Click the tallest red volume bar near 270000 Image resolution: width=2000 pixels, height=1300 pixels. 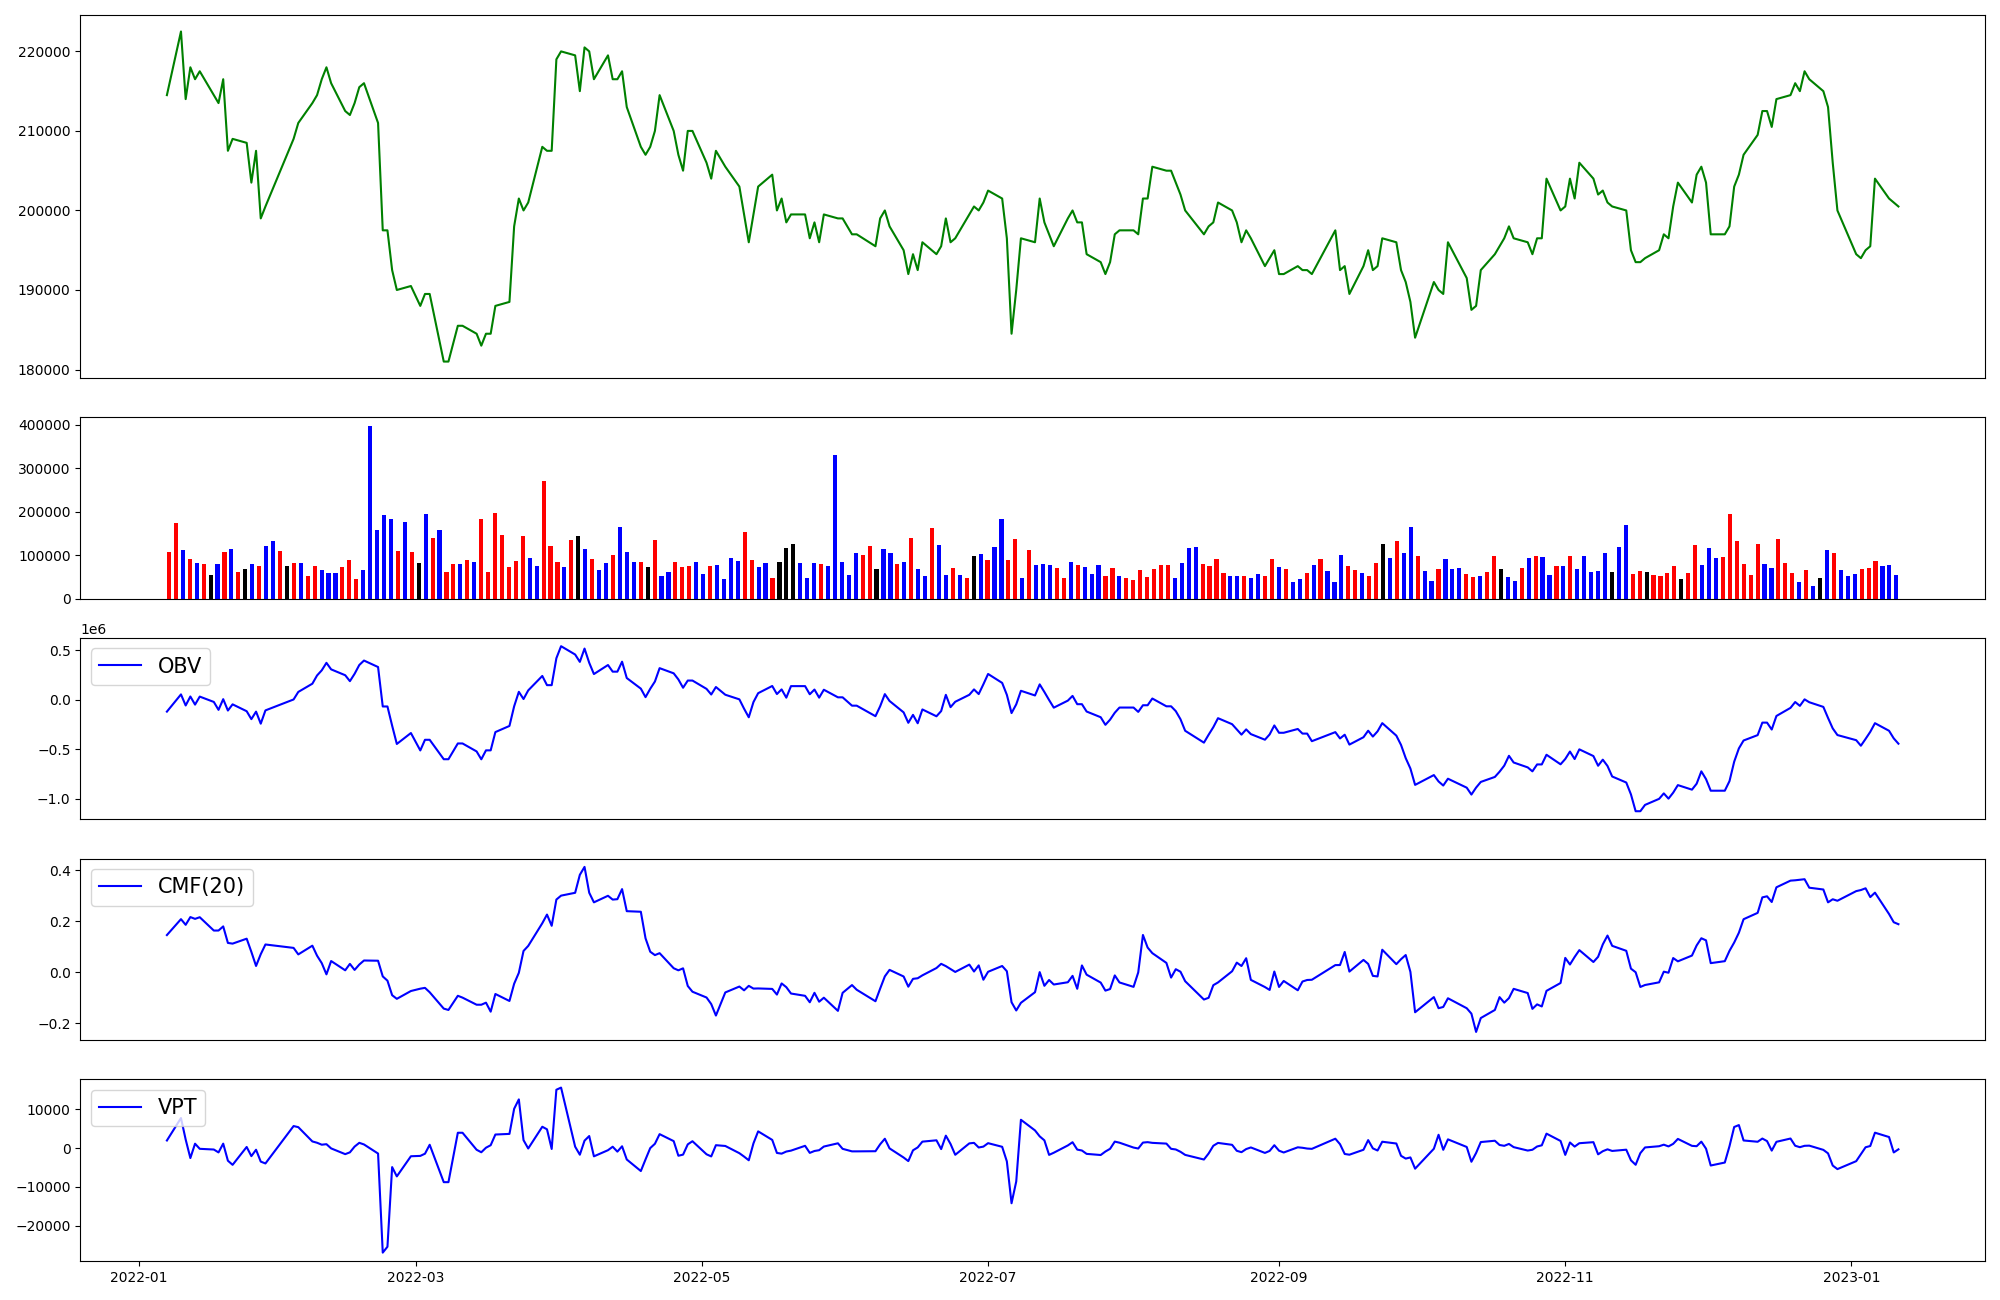544,540
